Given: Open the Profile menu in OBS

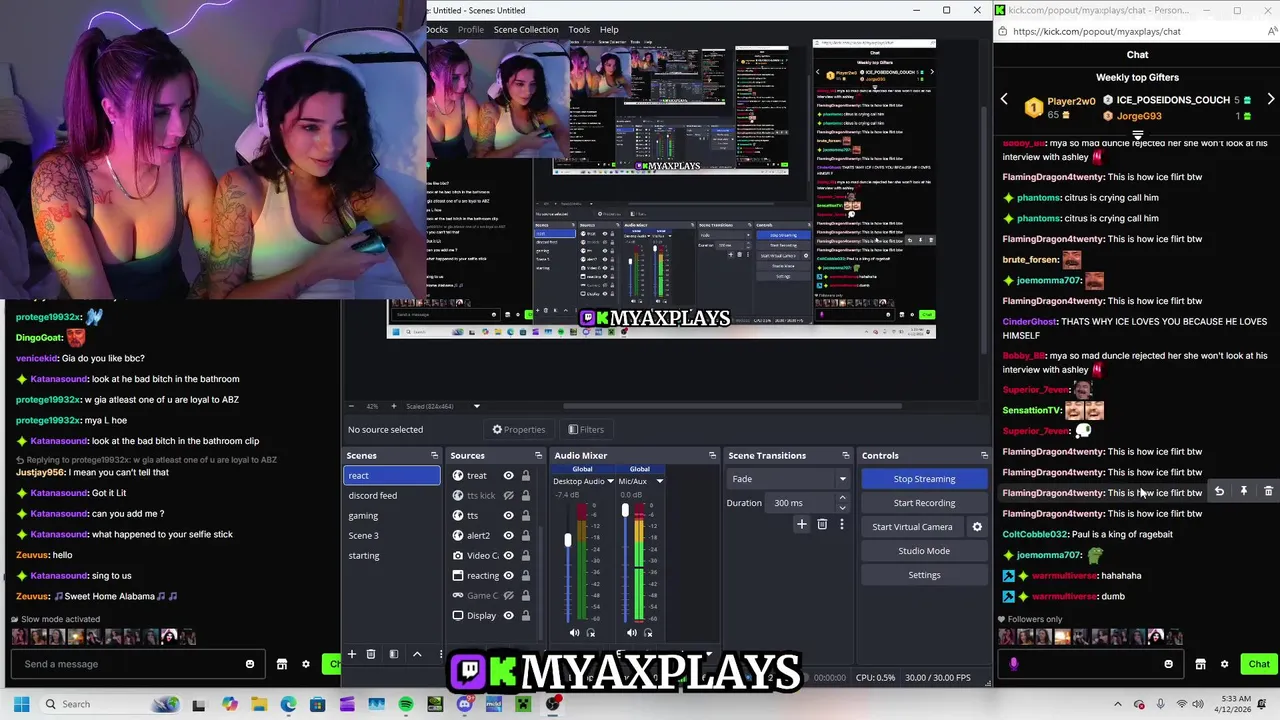Looking at the screenshot, I should point(471,29).
